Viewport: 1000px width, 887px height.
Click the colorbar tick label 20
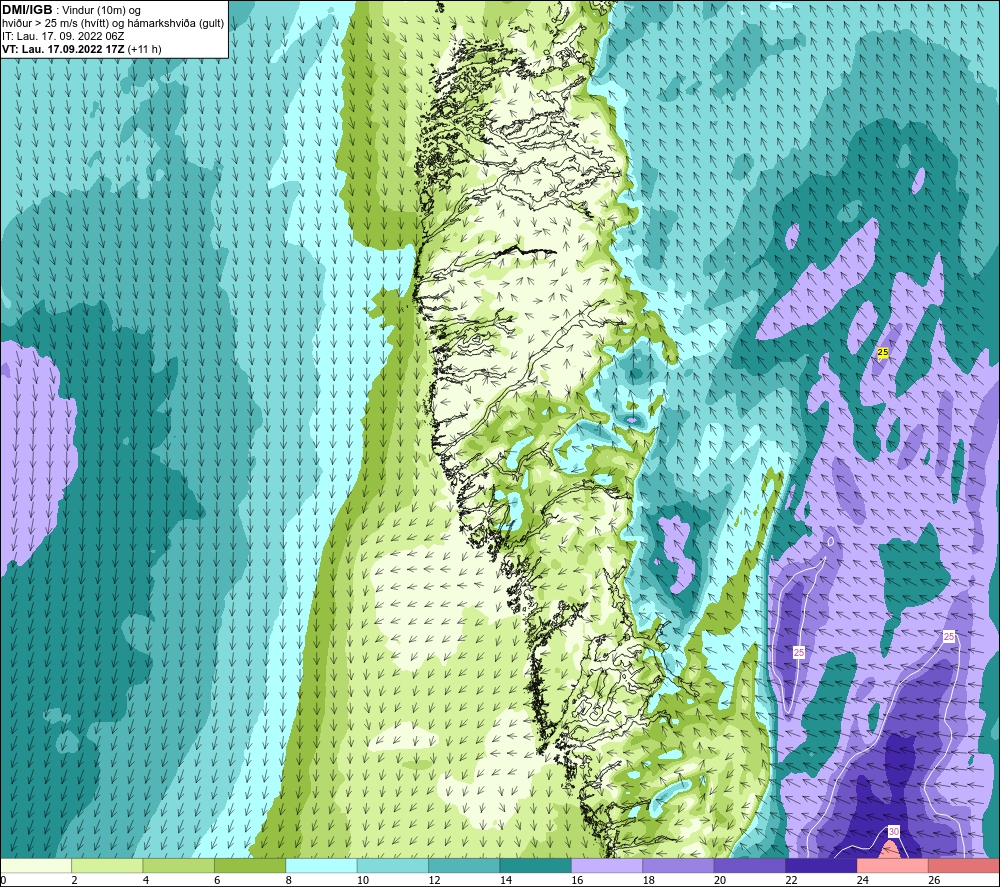(720, 880)
